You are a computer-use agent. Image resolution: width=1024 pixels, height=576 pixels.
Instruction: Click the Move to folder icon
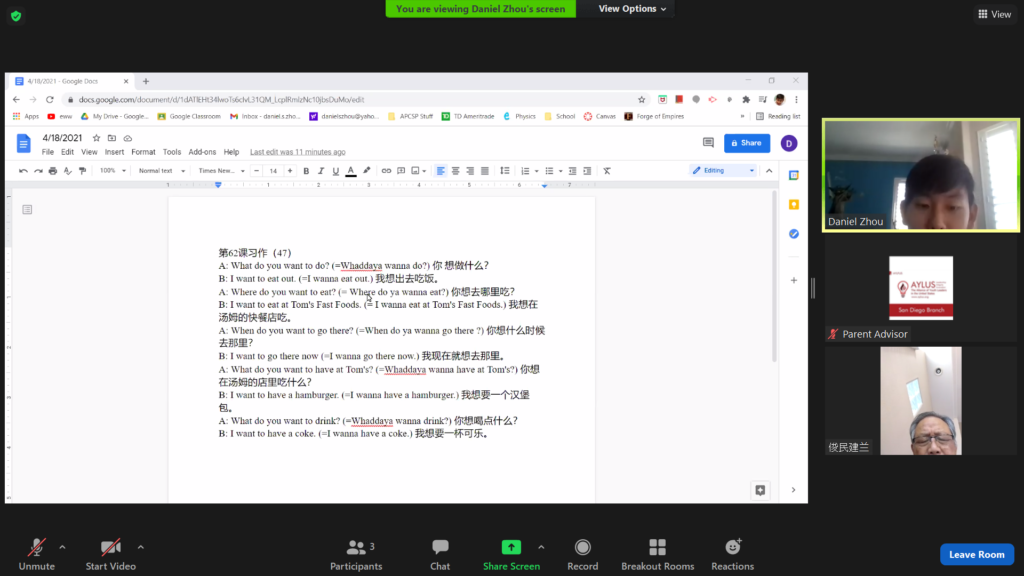click(112, 138)
